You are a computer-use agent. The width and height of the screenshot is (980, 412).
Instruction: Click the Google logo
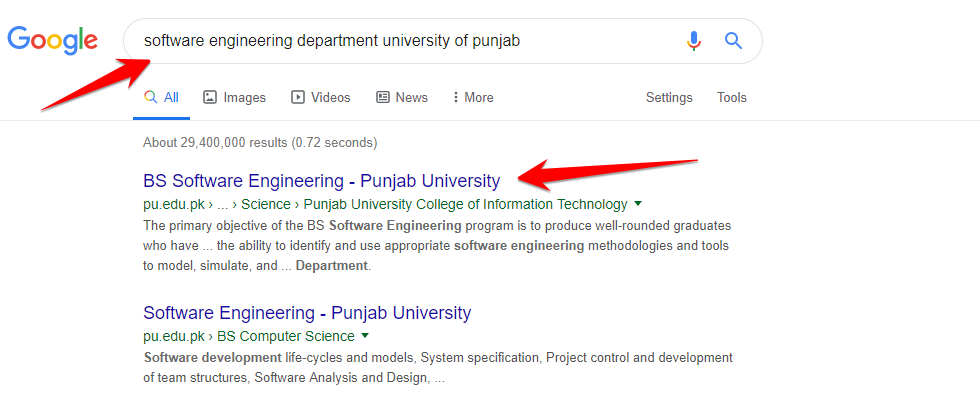coord(52,40)
